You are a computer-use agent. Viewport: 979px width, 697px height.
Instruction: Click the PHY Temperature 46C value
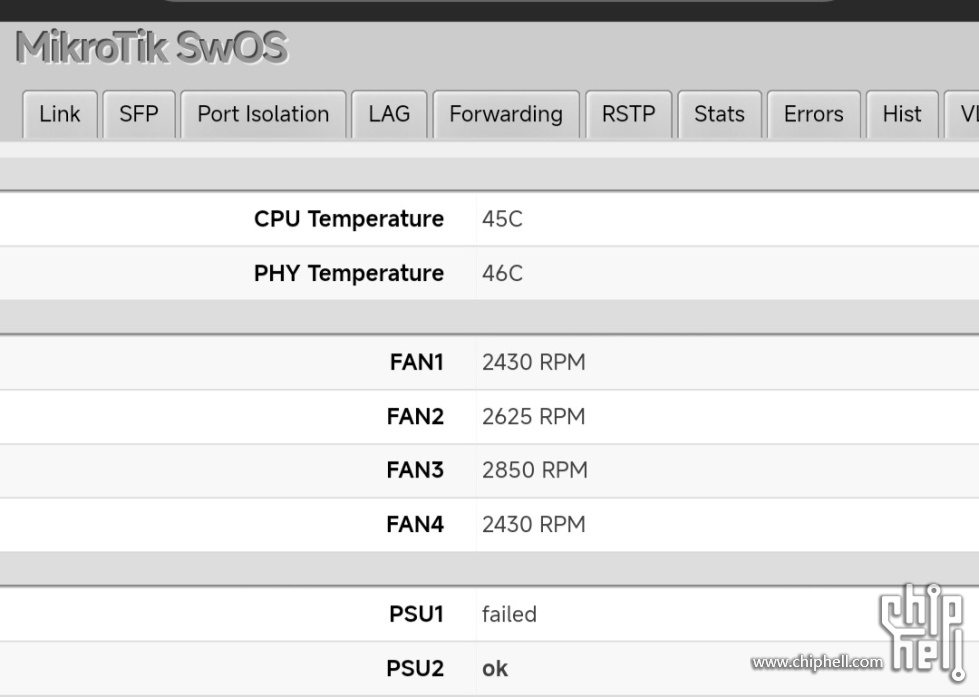(502, 274)
